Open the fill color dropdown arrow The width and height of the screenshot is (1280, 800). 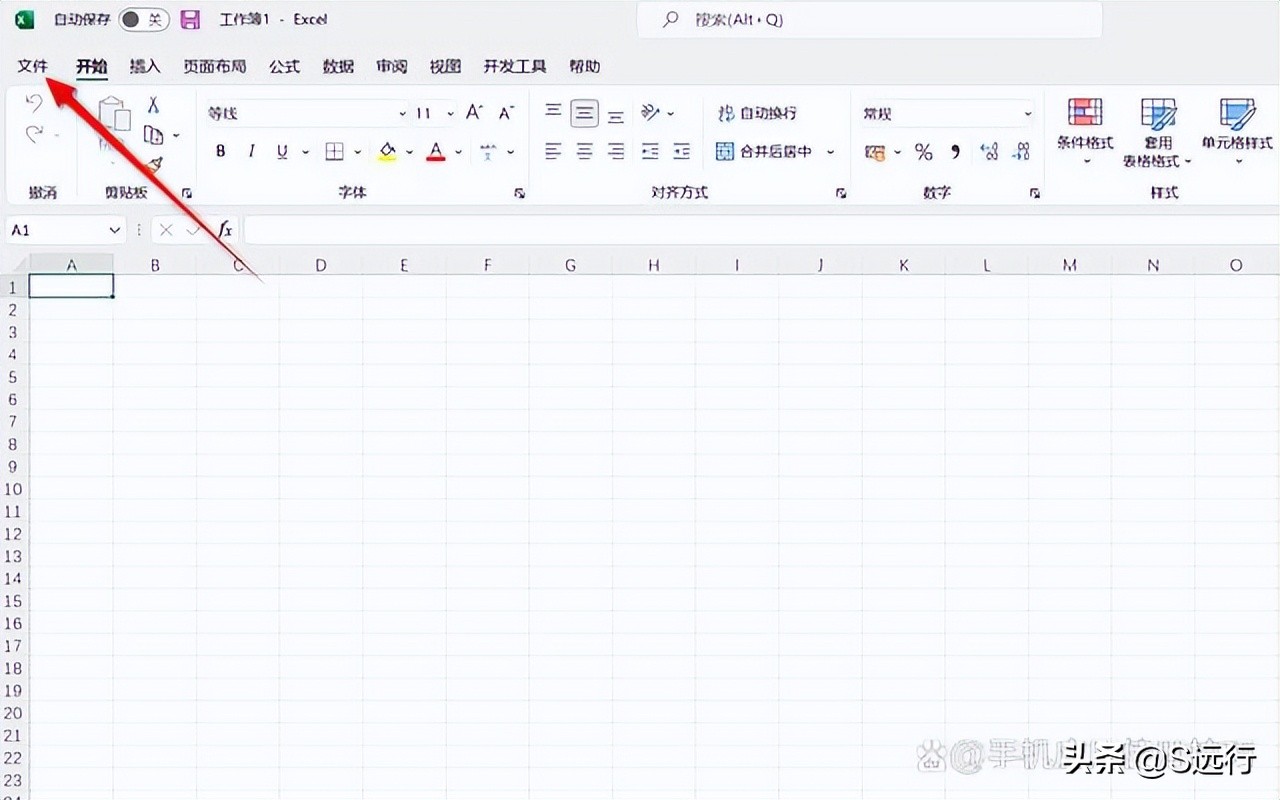[x=409, y=151]
